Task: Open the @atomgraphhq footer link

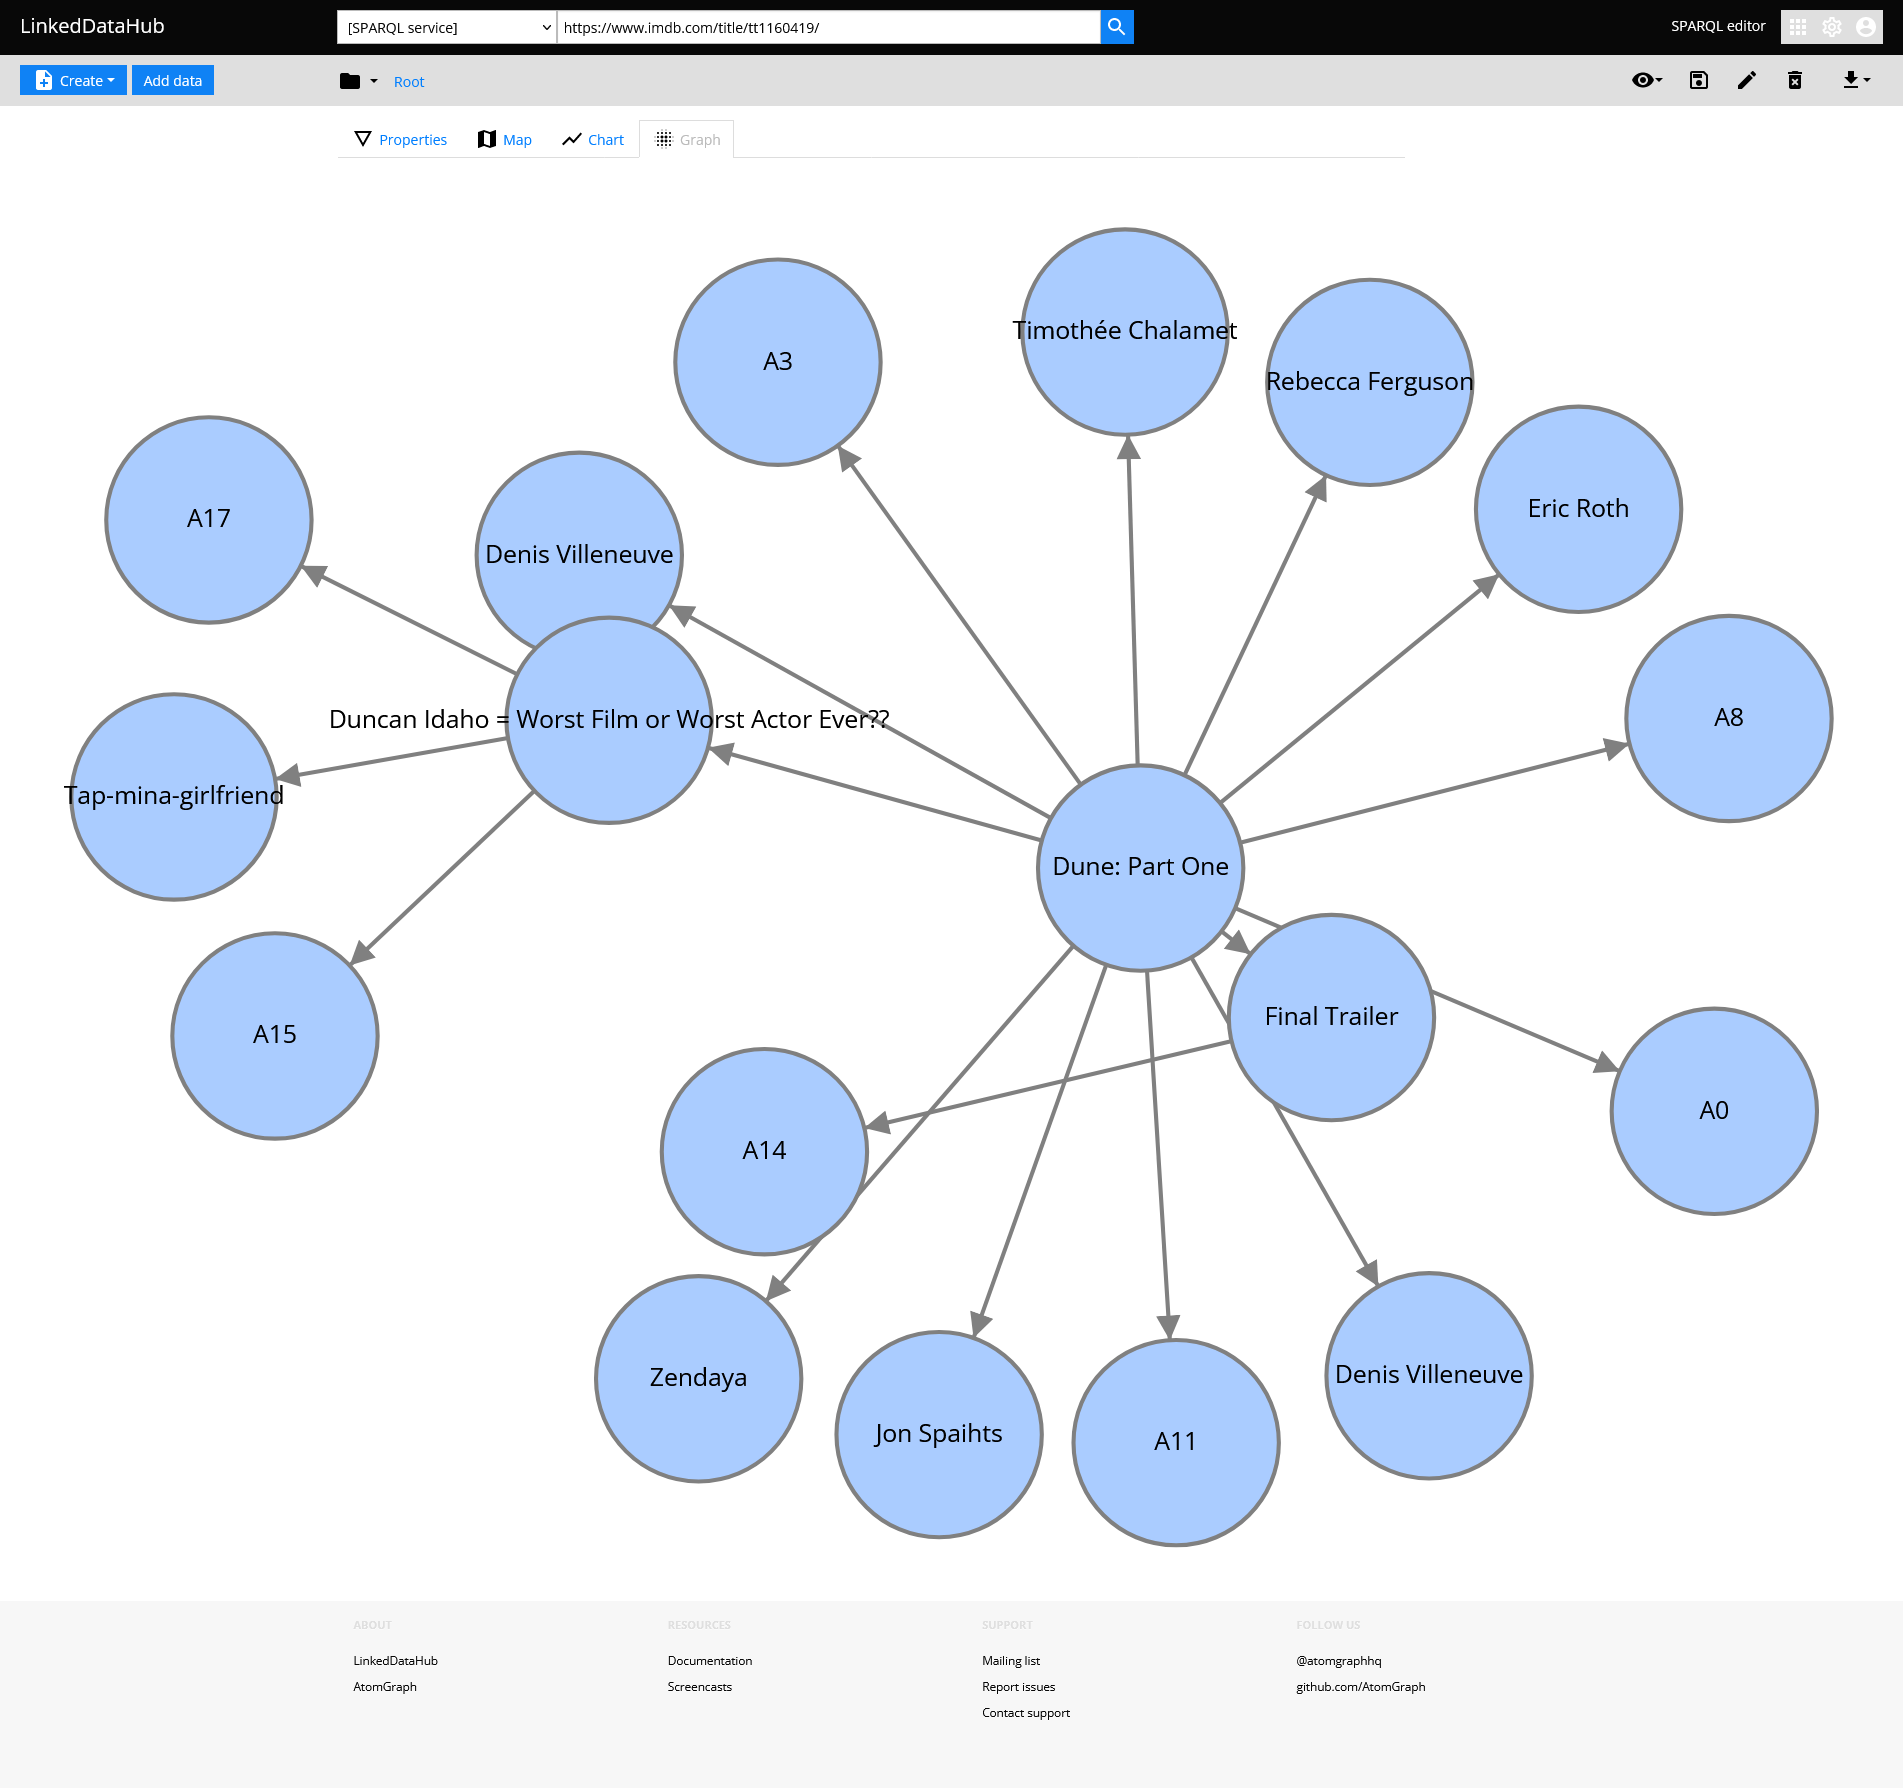Action: click(x=1339, y=1661)
